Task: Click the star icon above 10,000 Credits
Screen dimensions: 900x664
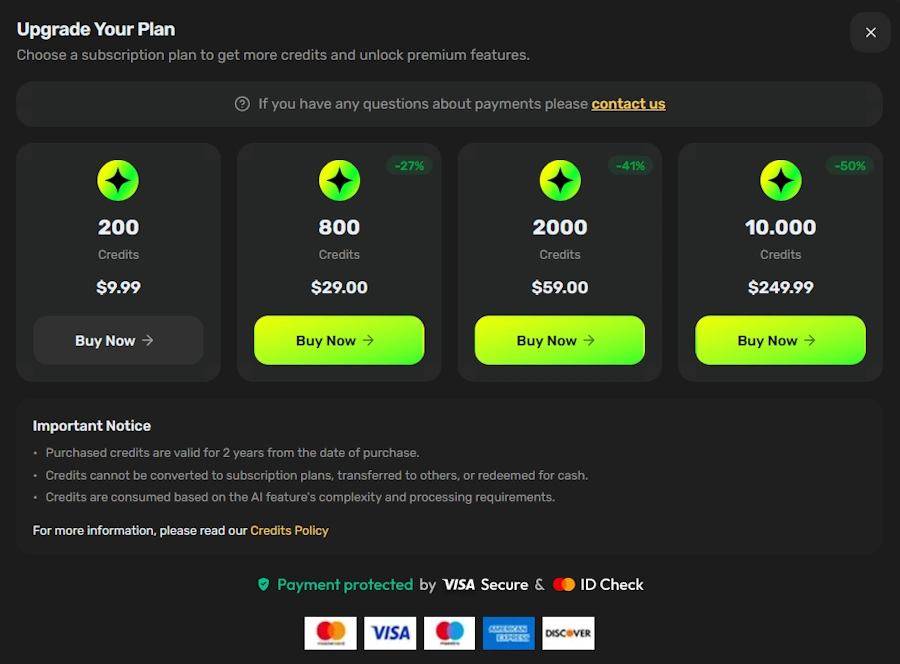Action: 781,180
